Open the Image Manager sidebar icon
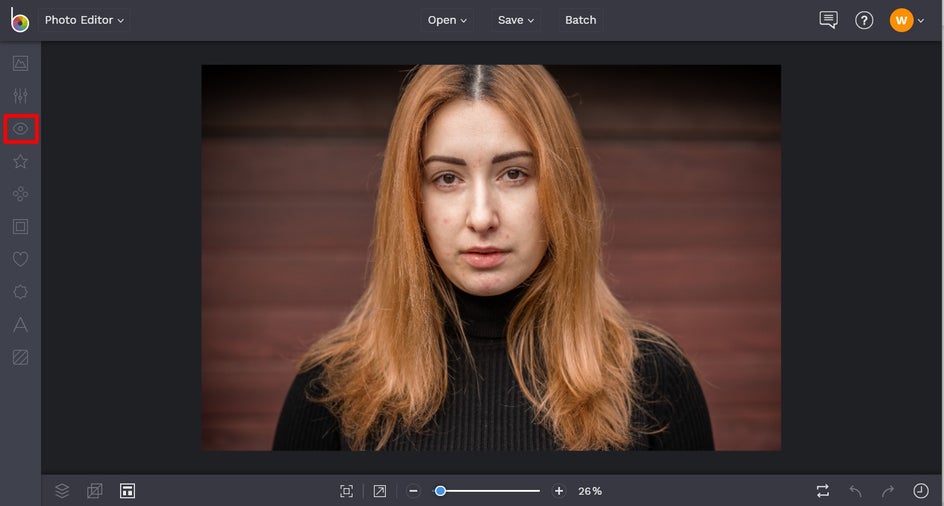Viewport: 944px width, 506px height. click(20, 63)
